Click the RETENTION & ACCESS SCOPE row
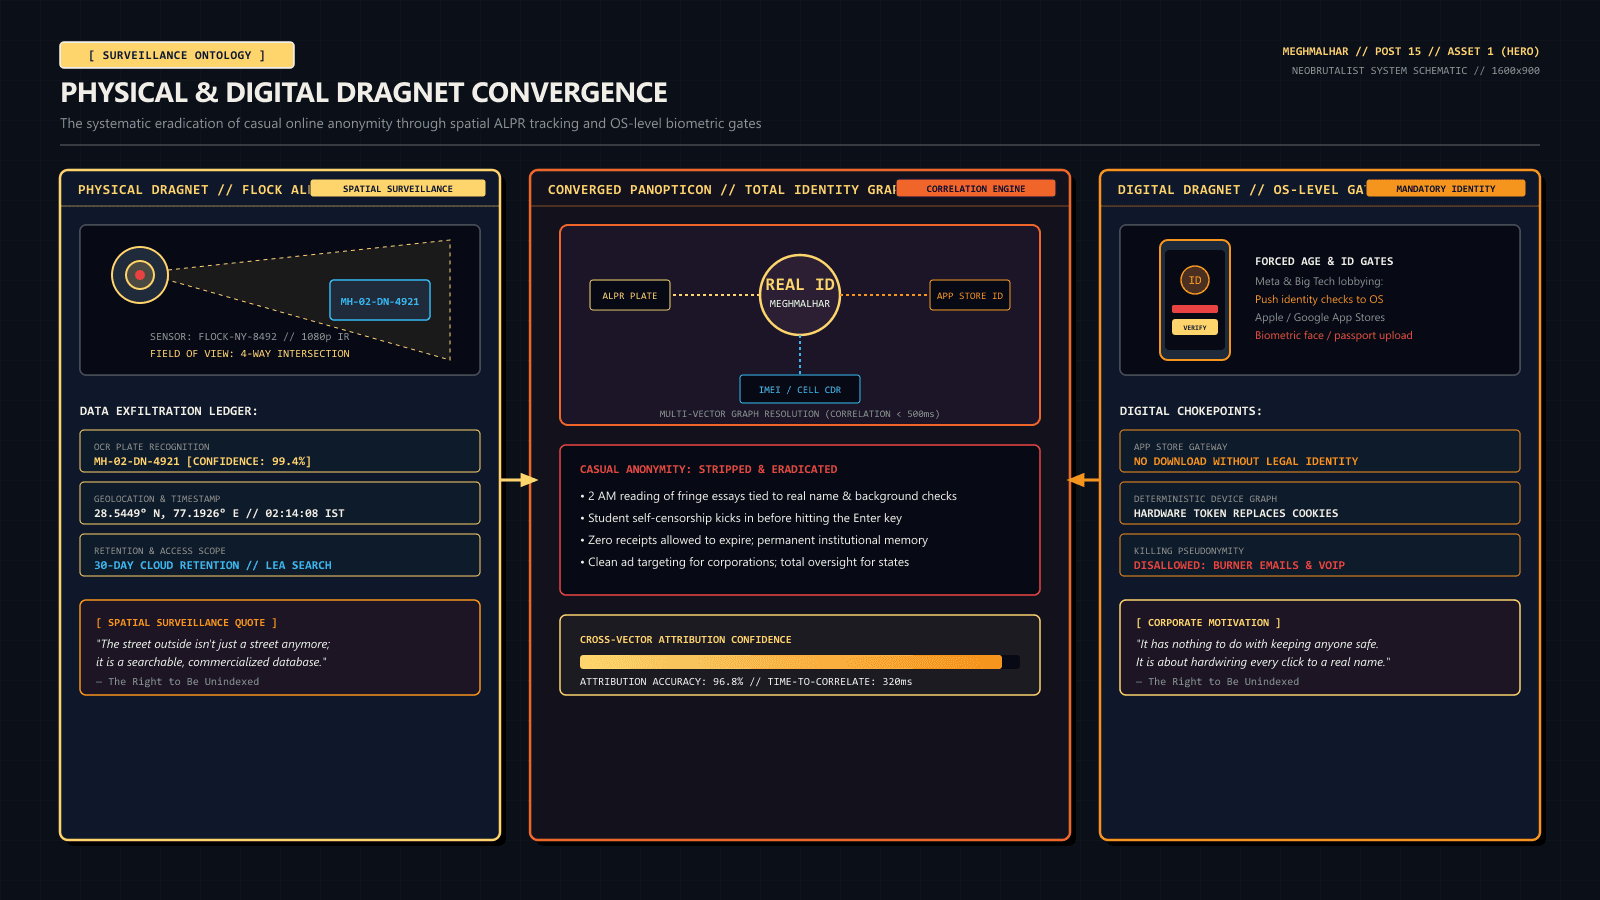Image resolution: width=1600 pixels, height=900 pixels. pos(280,555)
